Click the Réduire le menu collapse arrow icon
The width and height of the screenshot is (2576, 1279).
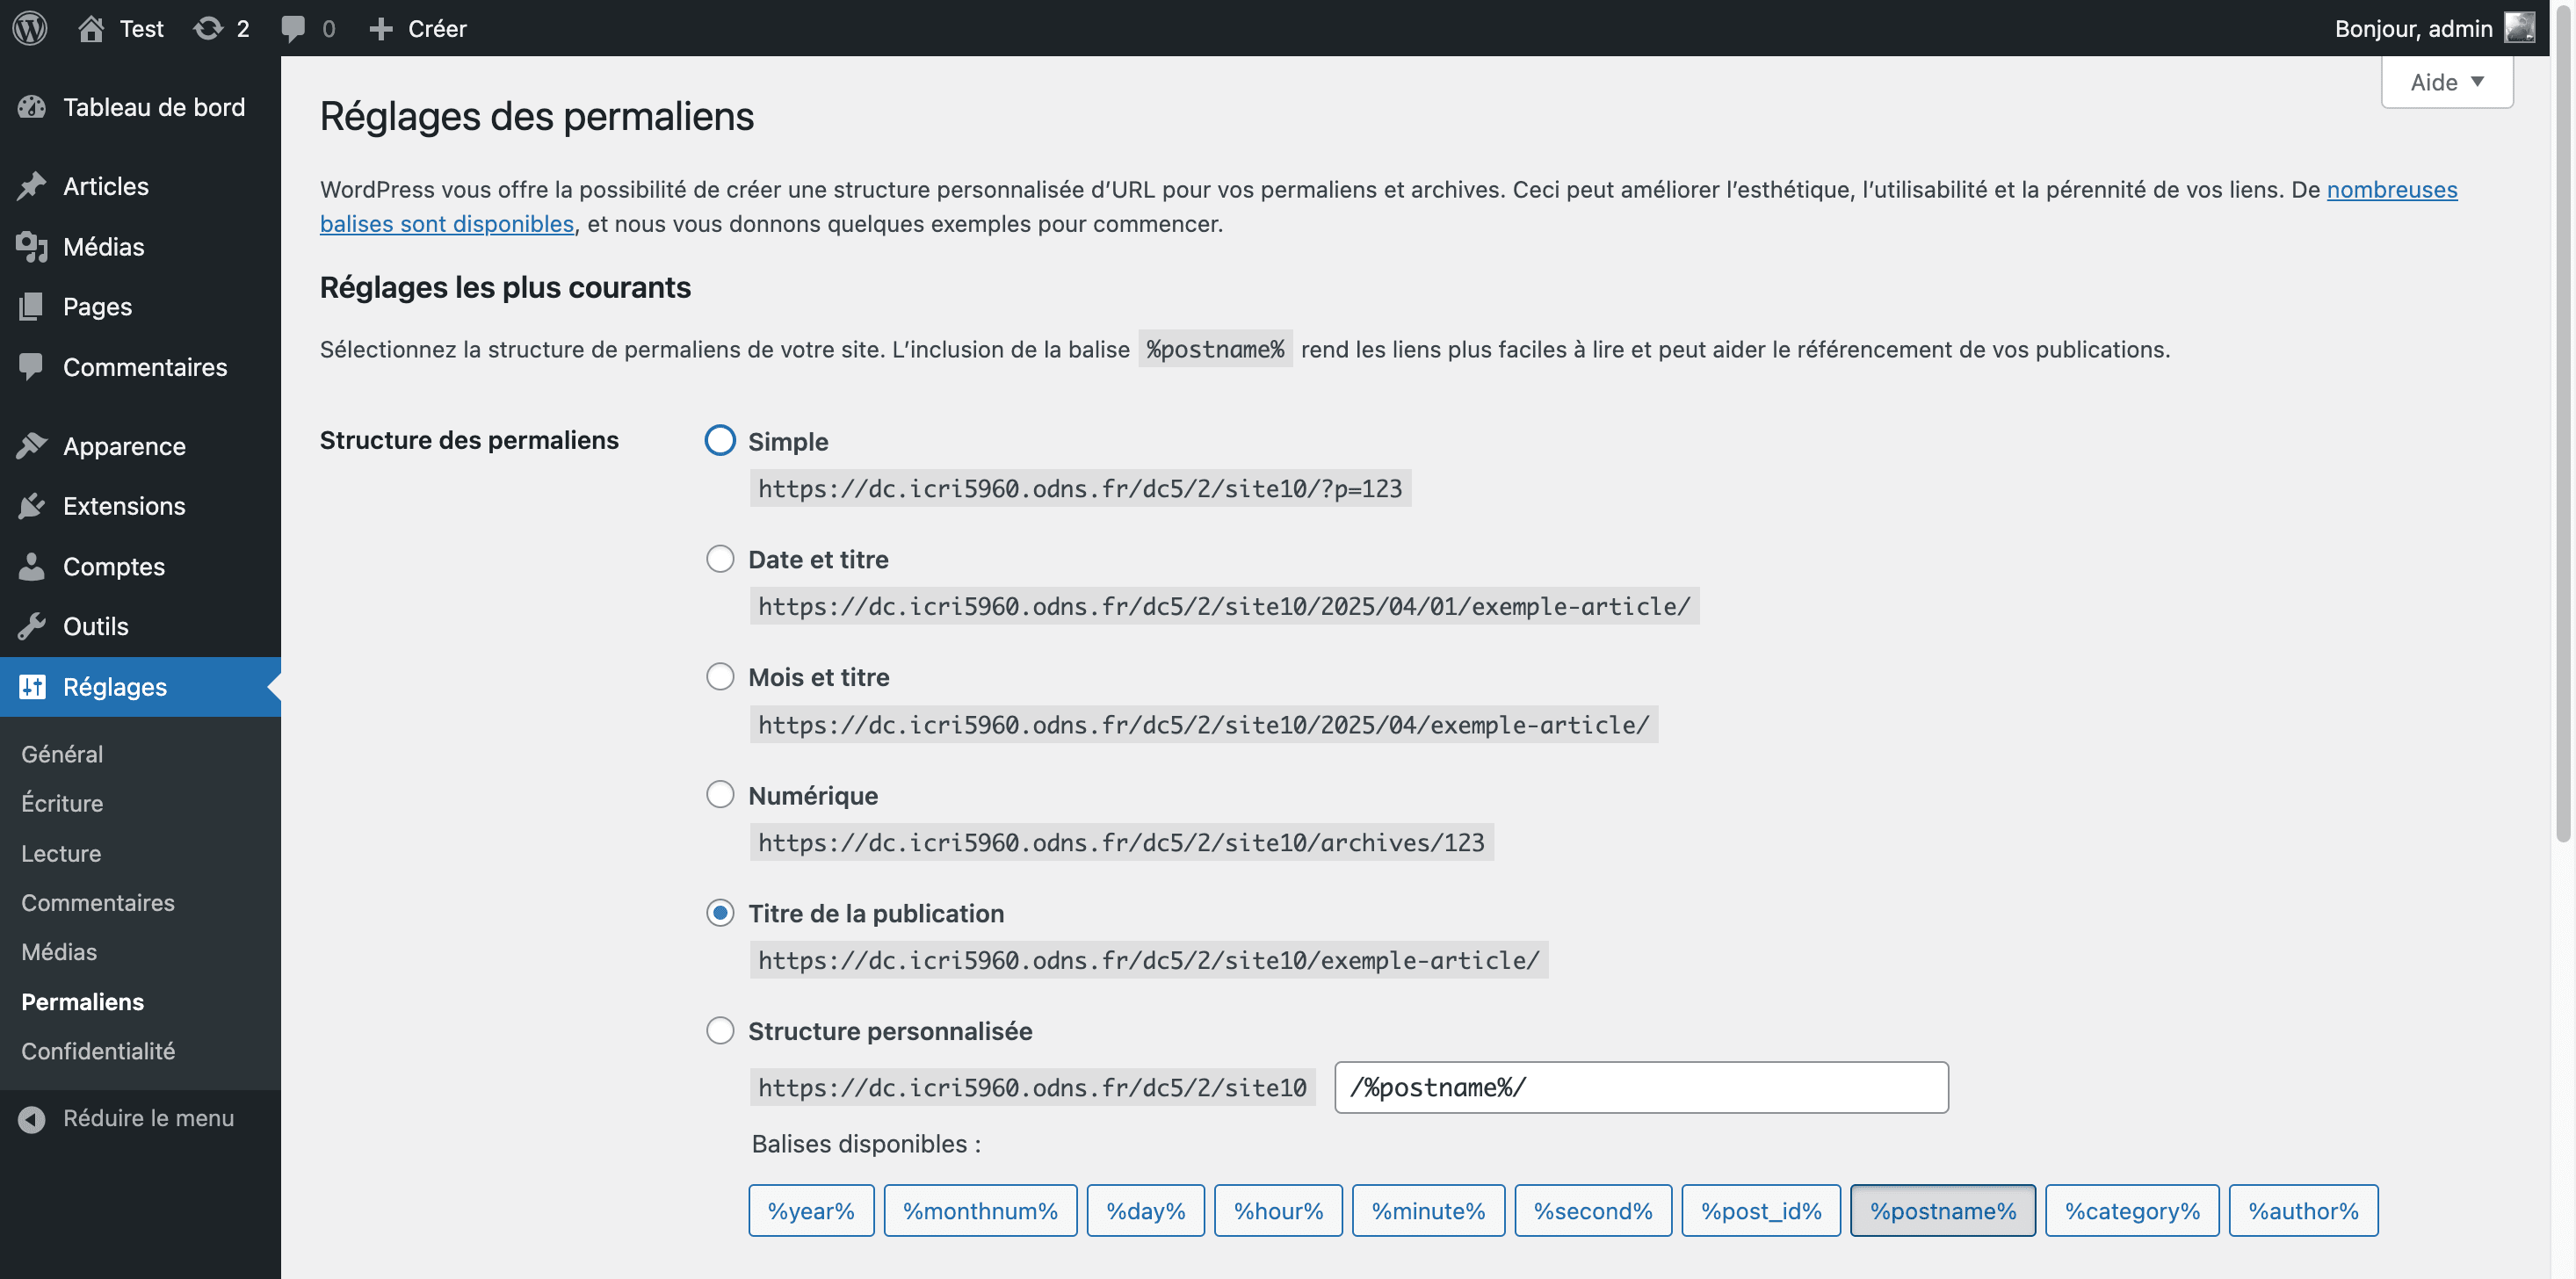click(32, 1119)
